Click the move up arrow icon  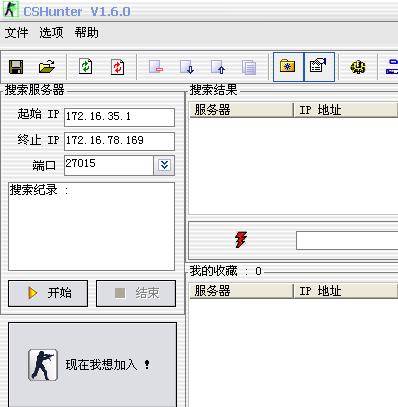218,67
